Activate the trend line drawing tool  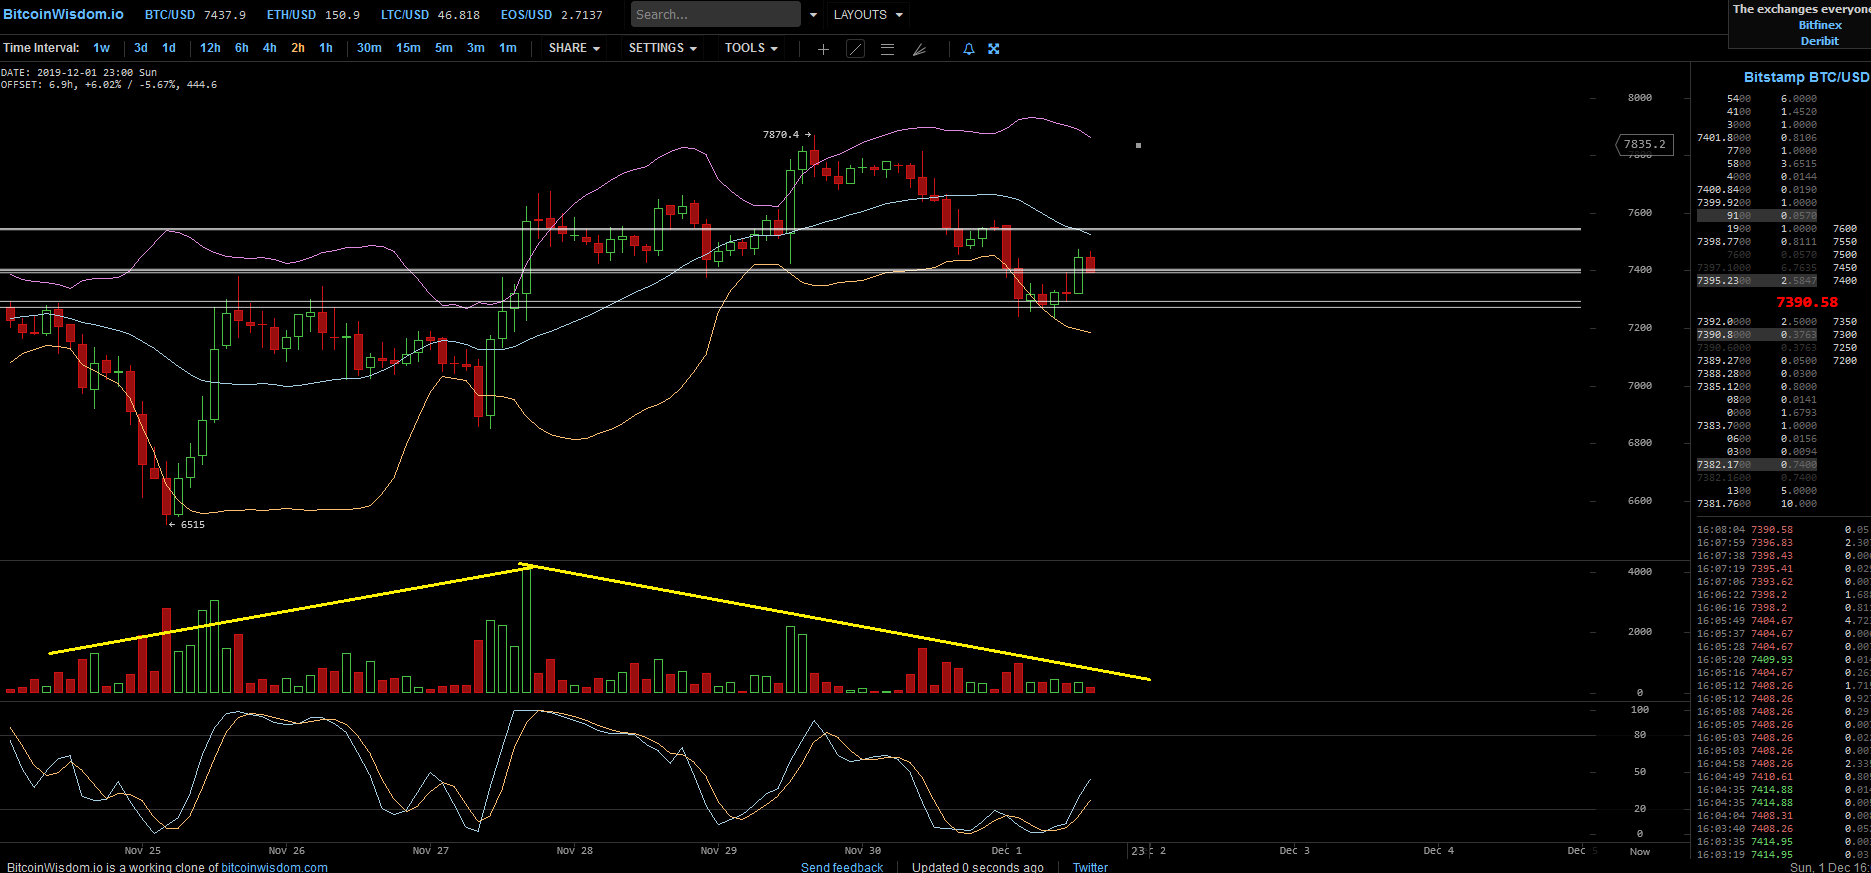coord(855,49)
